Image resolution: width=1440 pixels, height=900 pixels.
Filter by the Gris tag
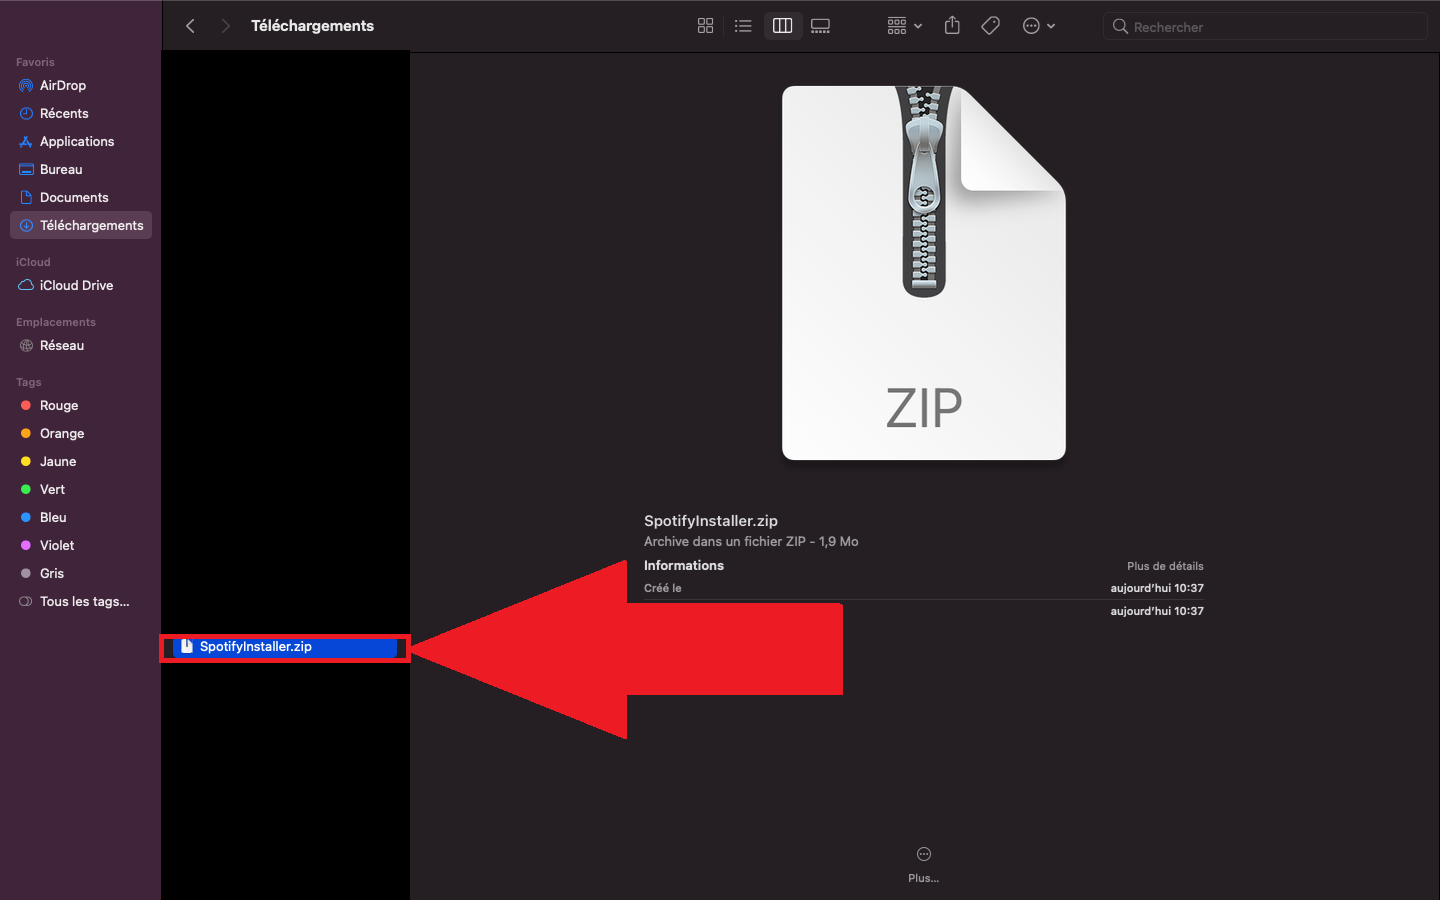pyautogui.click(x=80, y=573)
